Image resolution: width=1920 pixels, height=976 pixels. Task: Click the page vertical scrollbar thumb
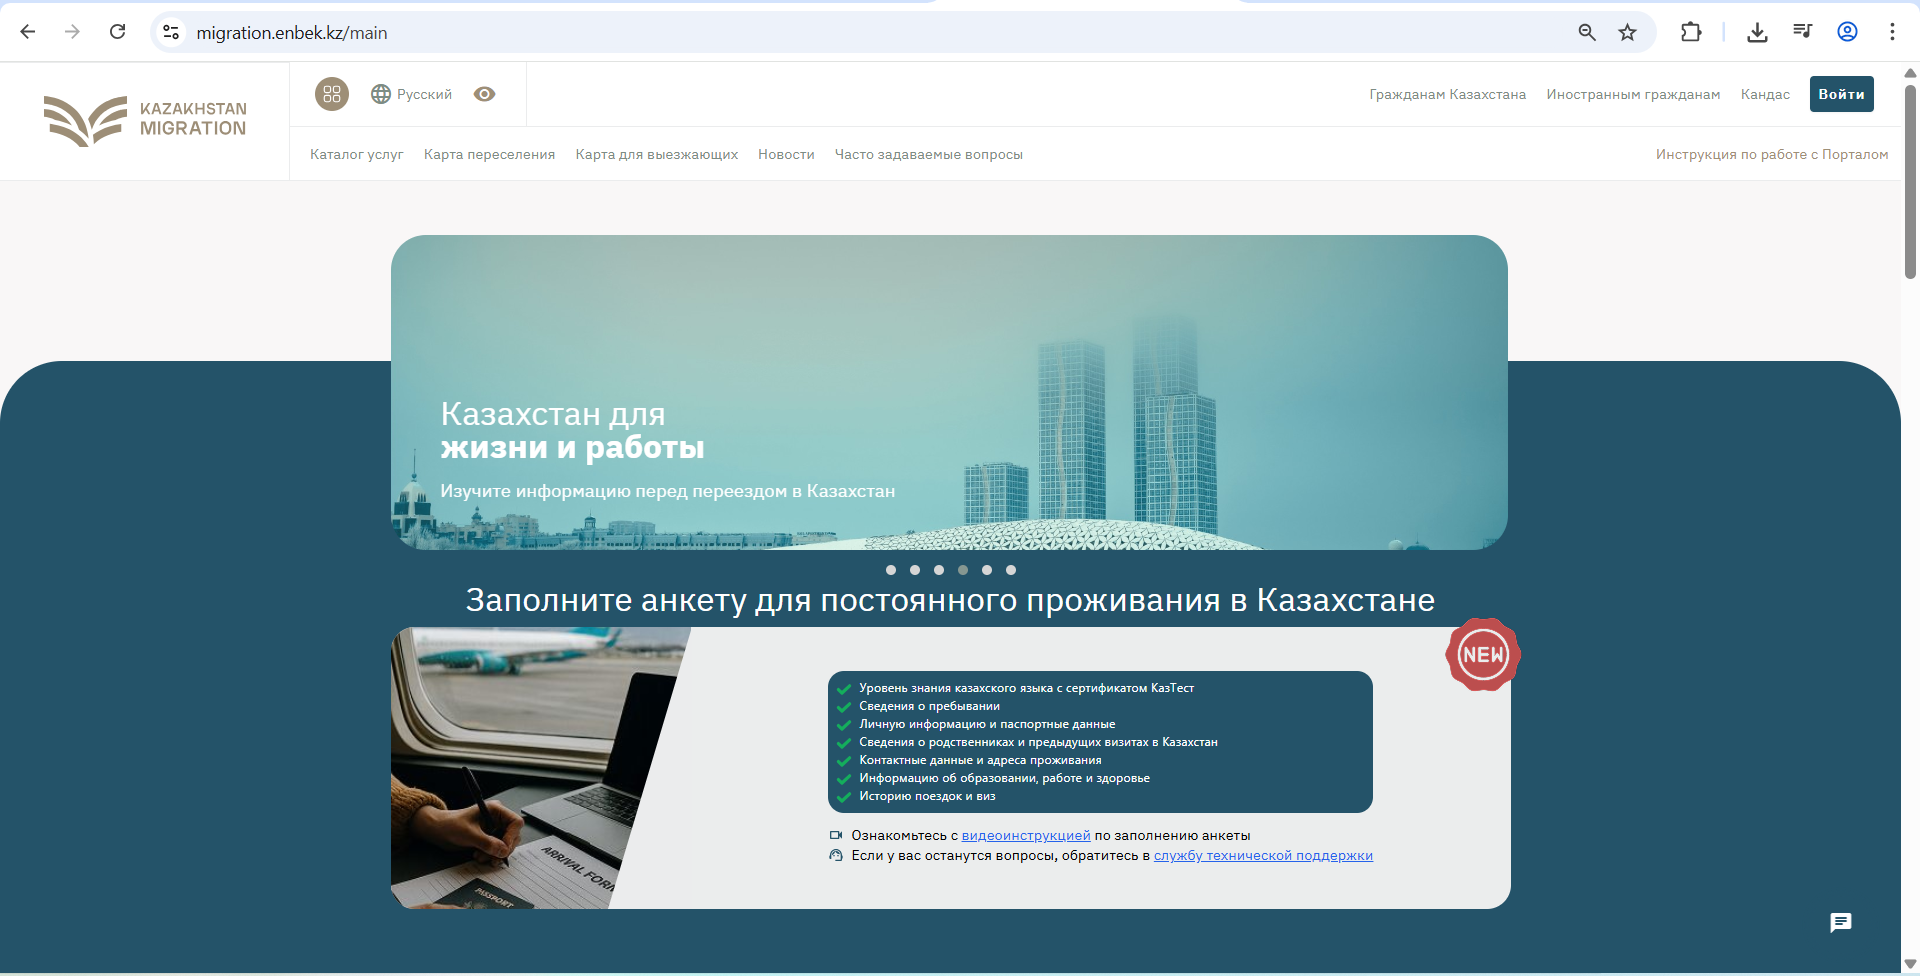(1910, 180)
